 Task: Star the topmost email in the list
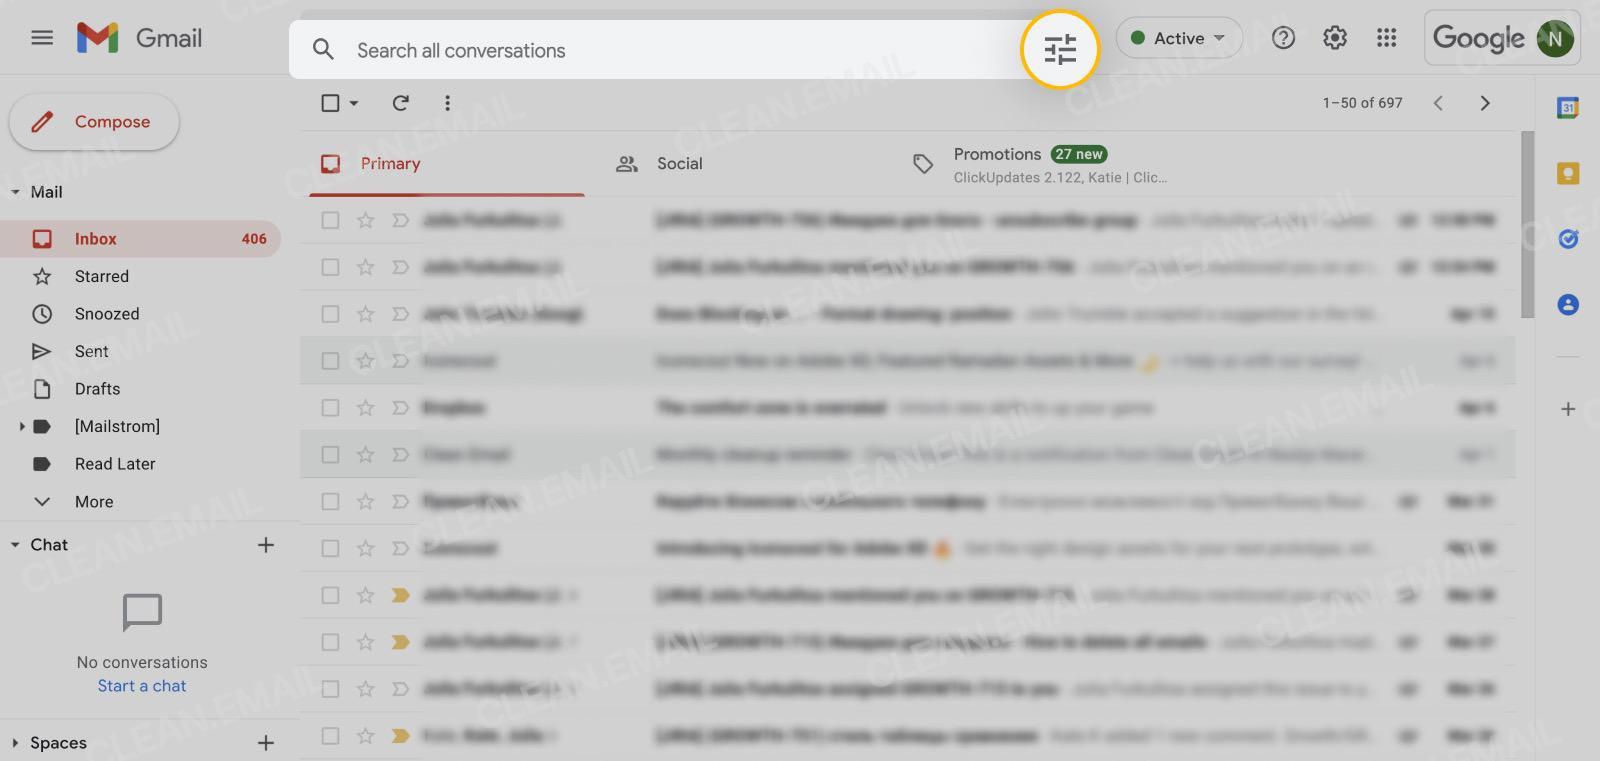tap(365, 220)
